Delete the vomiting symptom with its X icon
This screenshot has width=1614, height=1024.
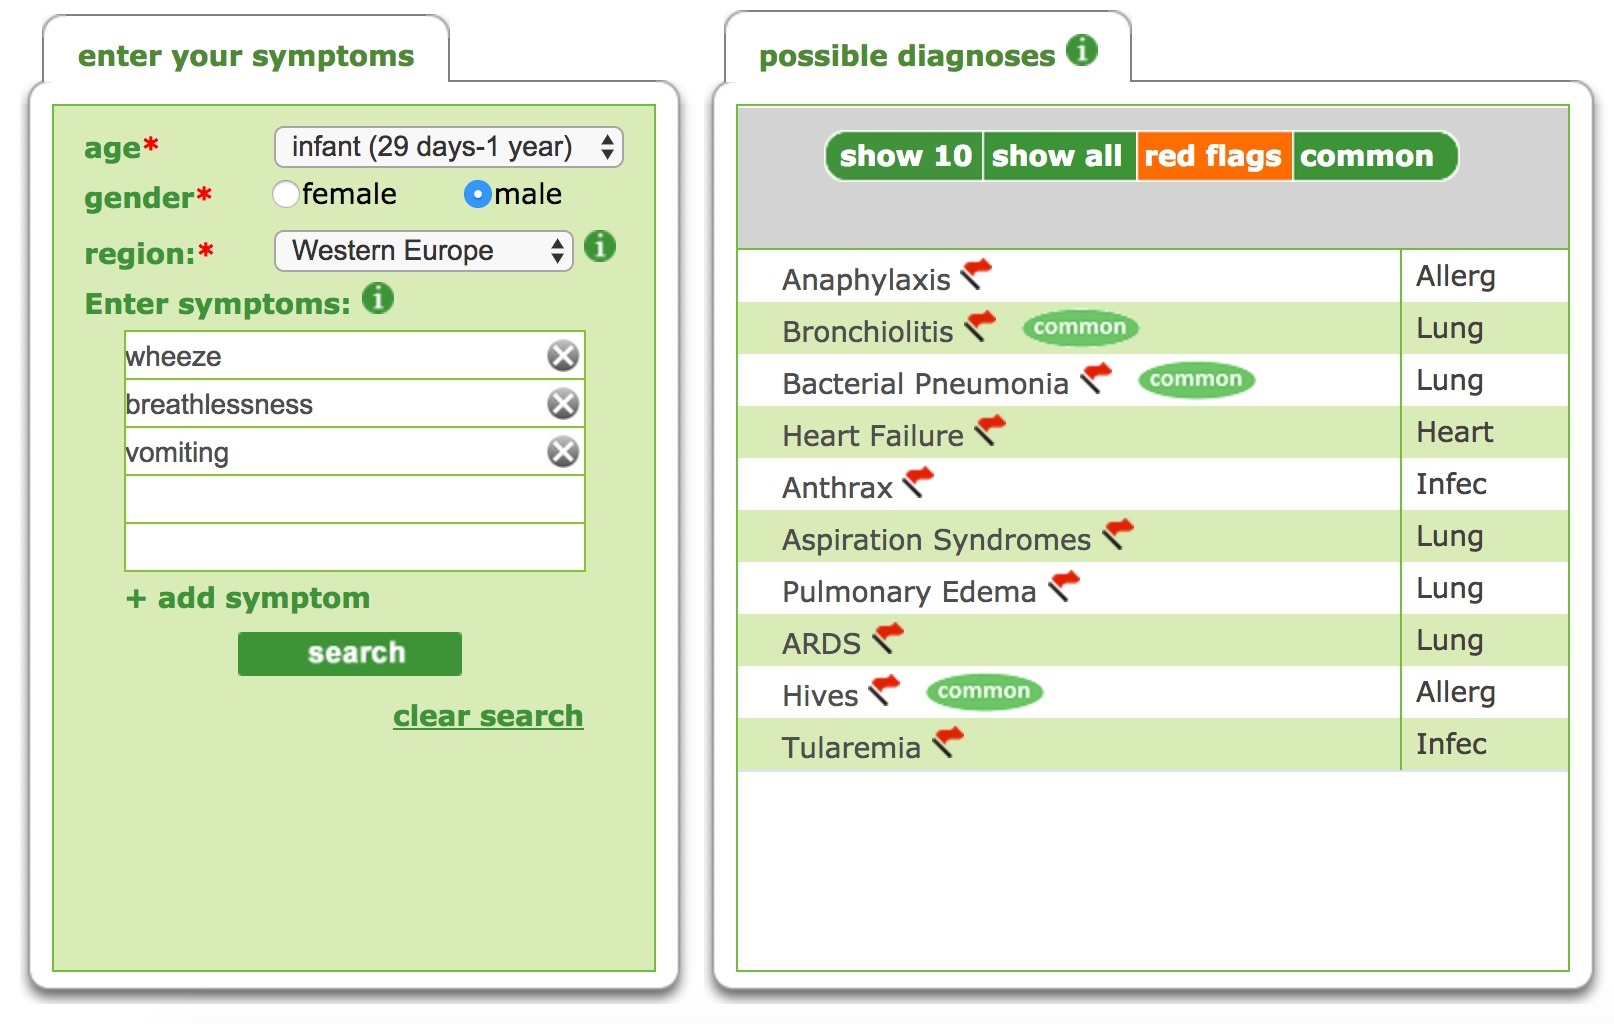click(x=563, y=450)
